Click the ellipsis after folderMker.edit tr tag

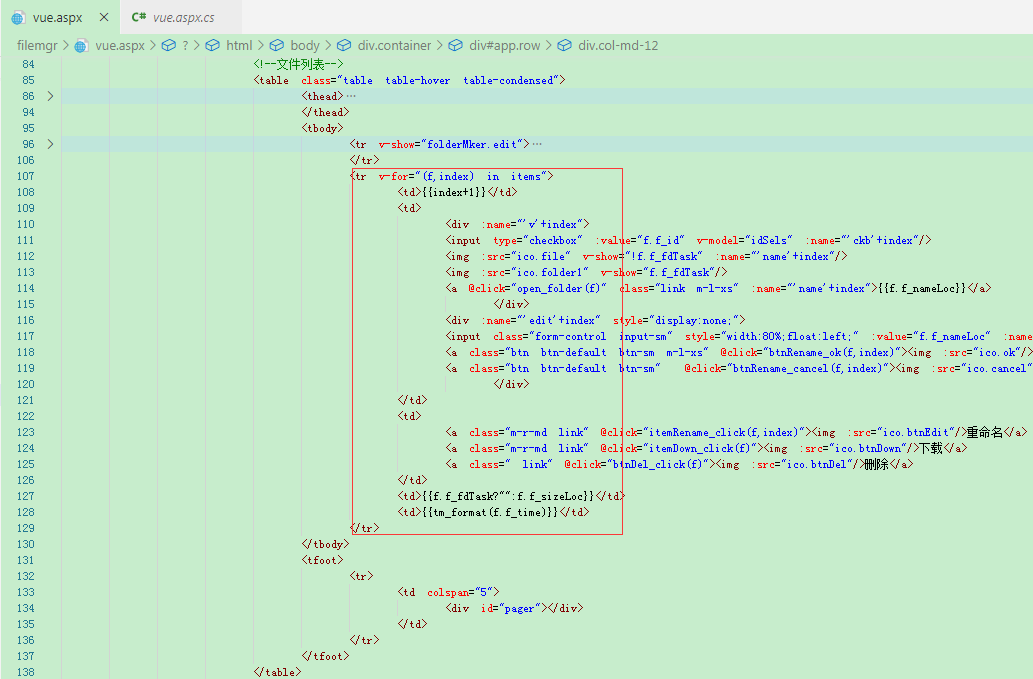pyautogui.click(x=537, y=144)
